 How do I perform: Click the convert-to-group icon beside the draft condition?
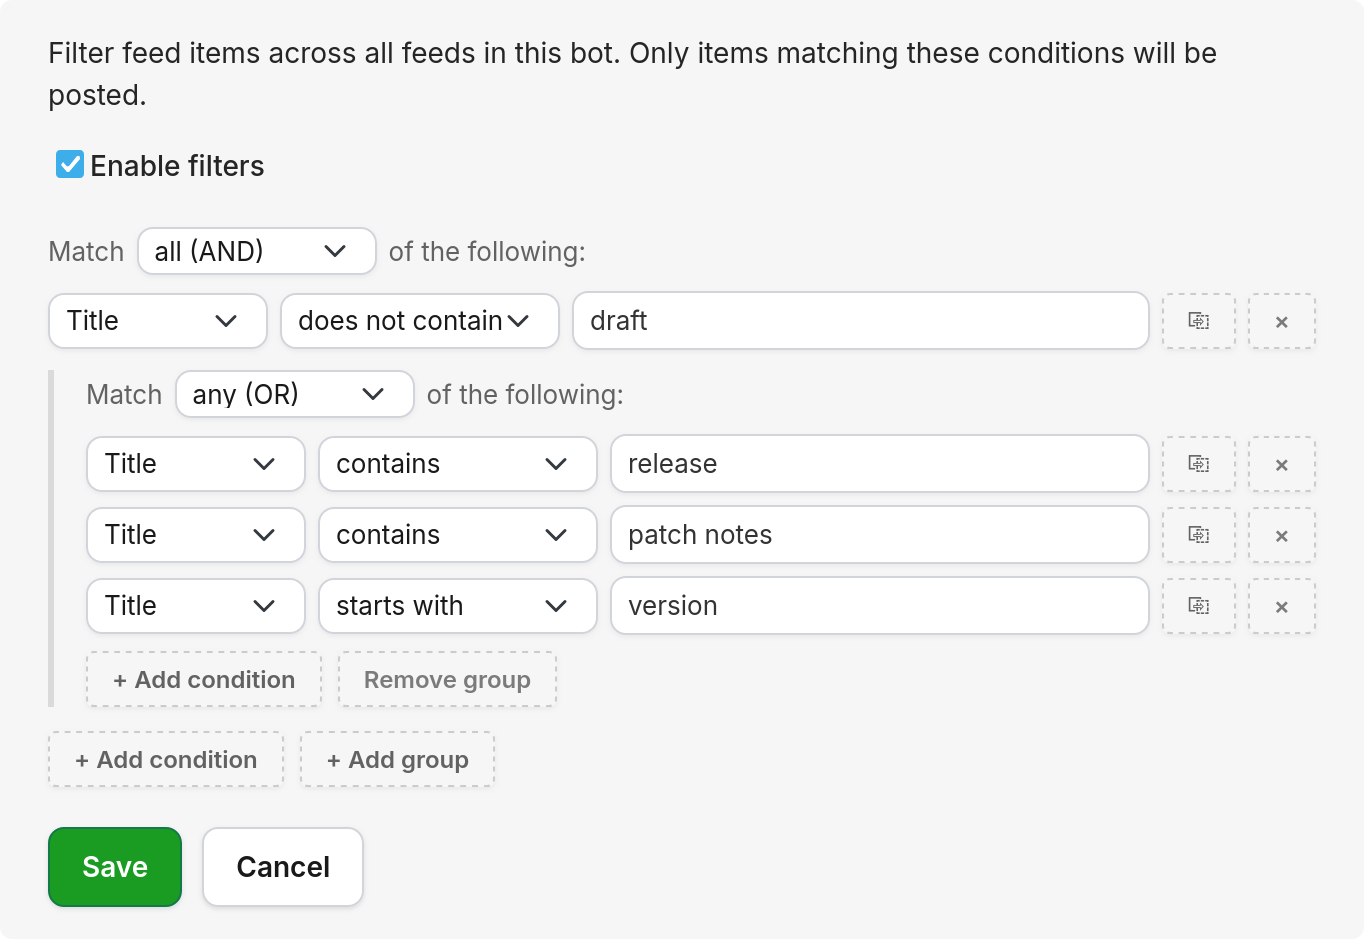[x=1198, y=321]
